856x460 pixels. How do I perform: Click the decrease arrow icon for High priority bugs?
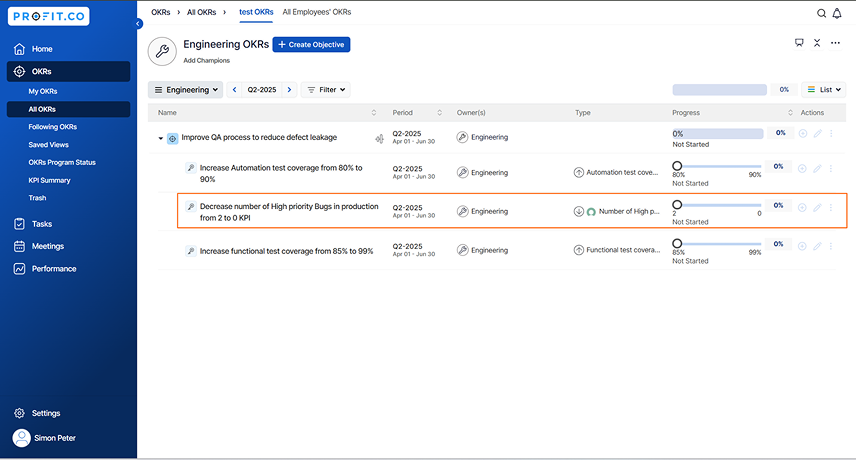click(x=579, y=211)
